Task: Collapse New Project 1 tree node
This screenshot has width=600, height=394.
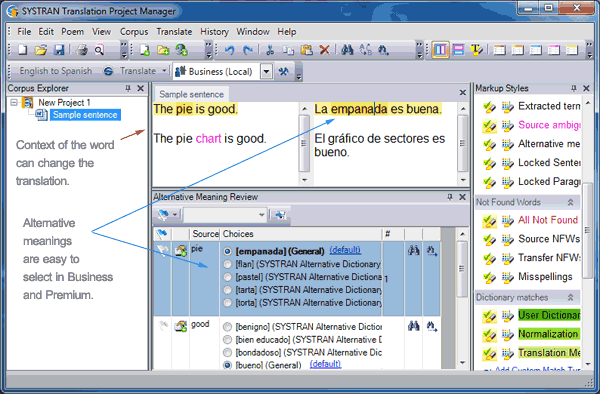Action: [14, 103]
